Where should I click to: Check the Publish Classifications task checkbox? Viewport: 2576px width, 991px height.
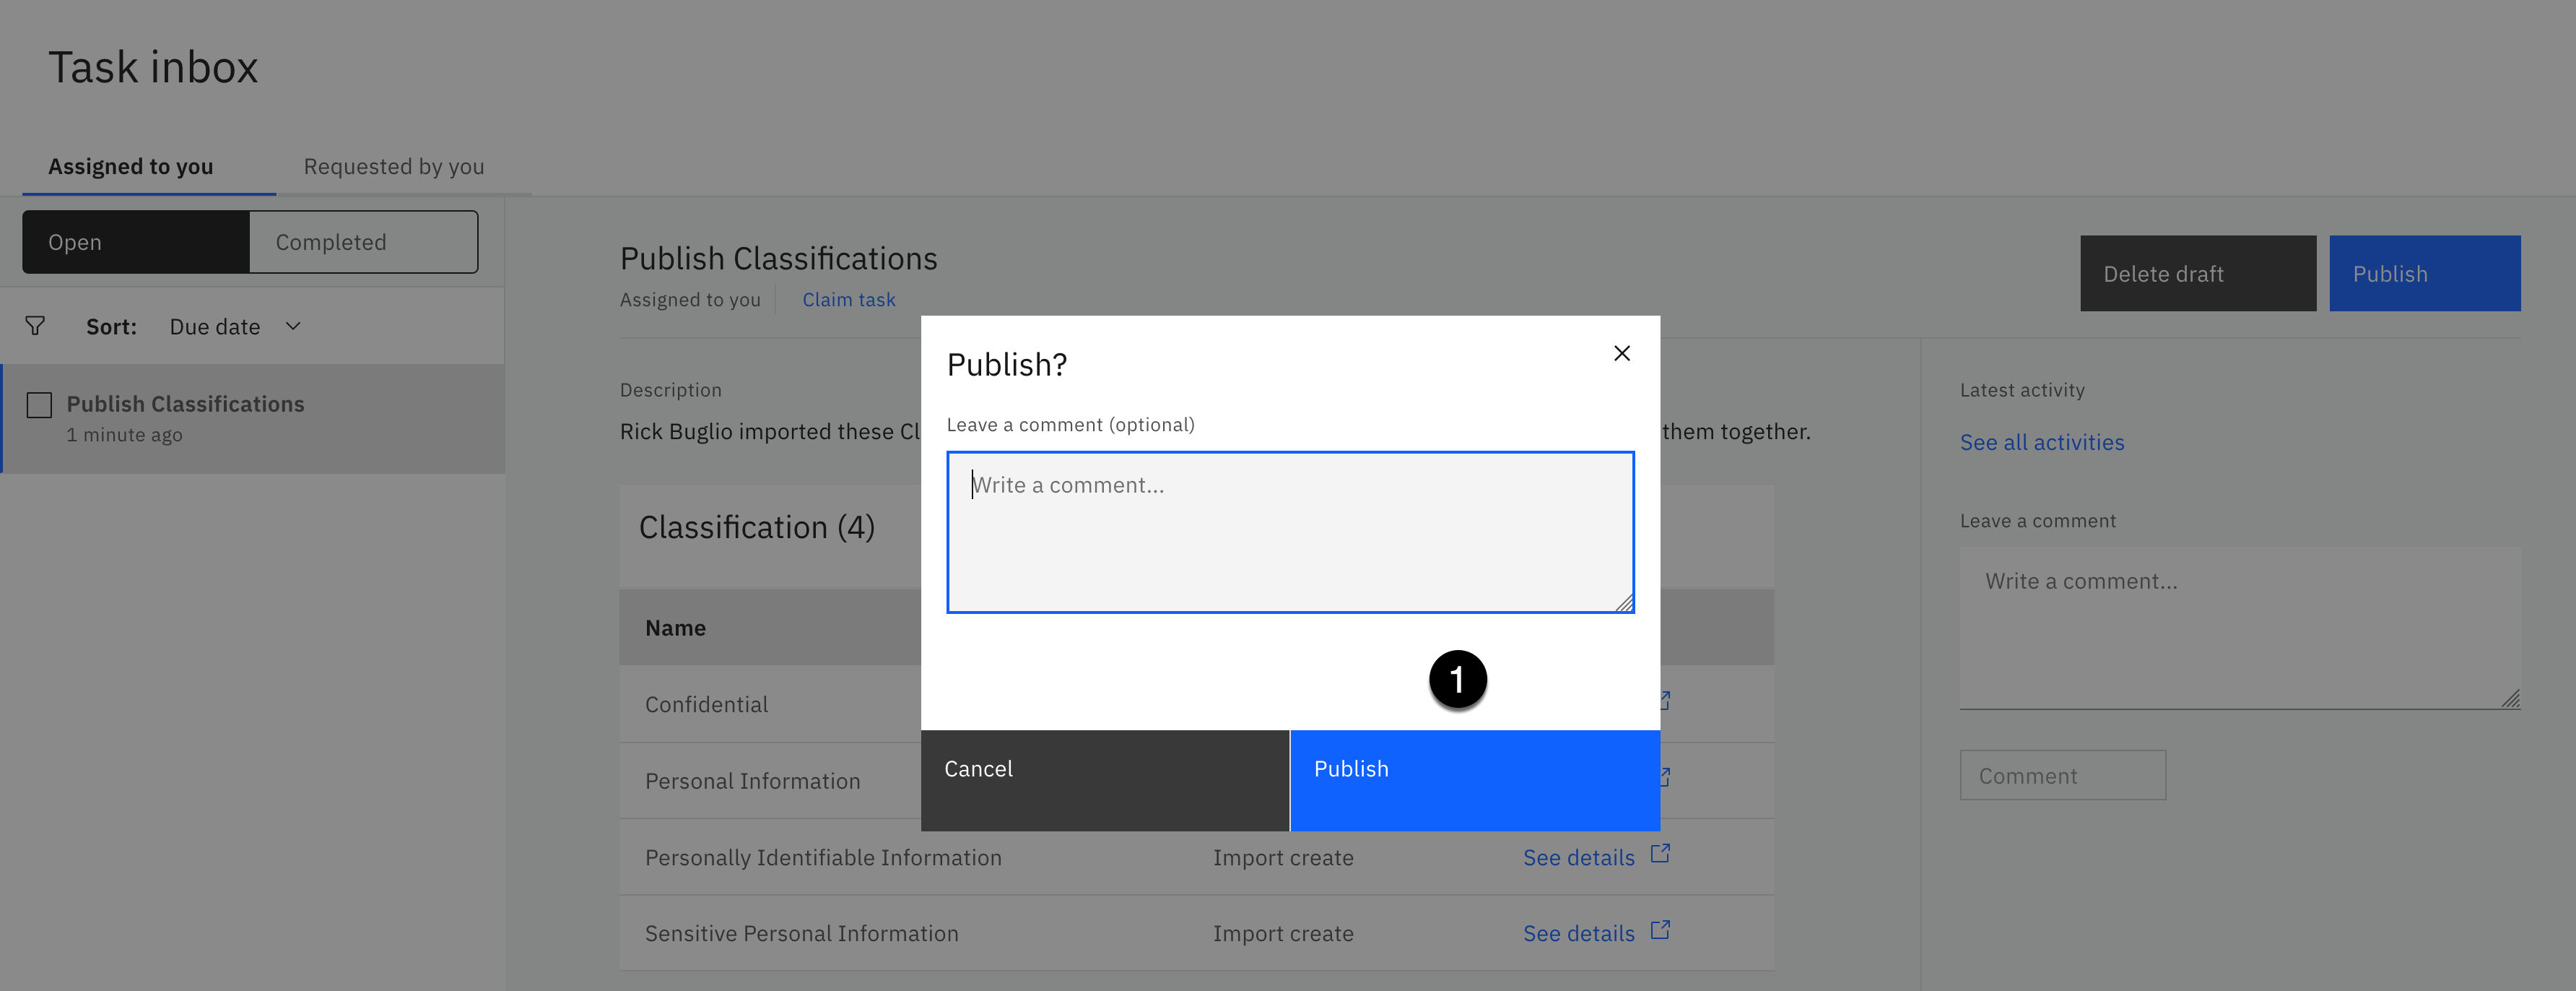(x=39, y=405)
